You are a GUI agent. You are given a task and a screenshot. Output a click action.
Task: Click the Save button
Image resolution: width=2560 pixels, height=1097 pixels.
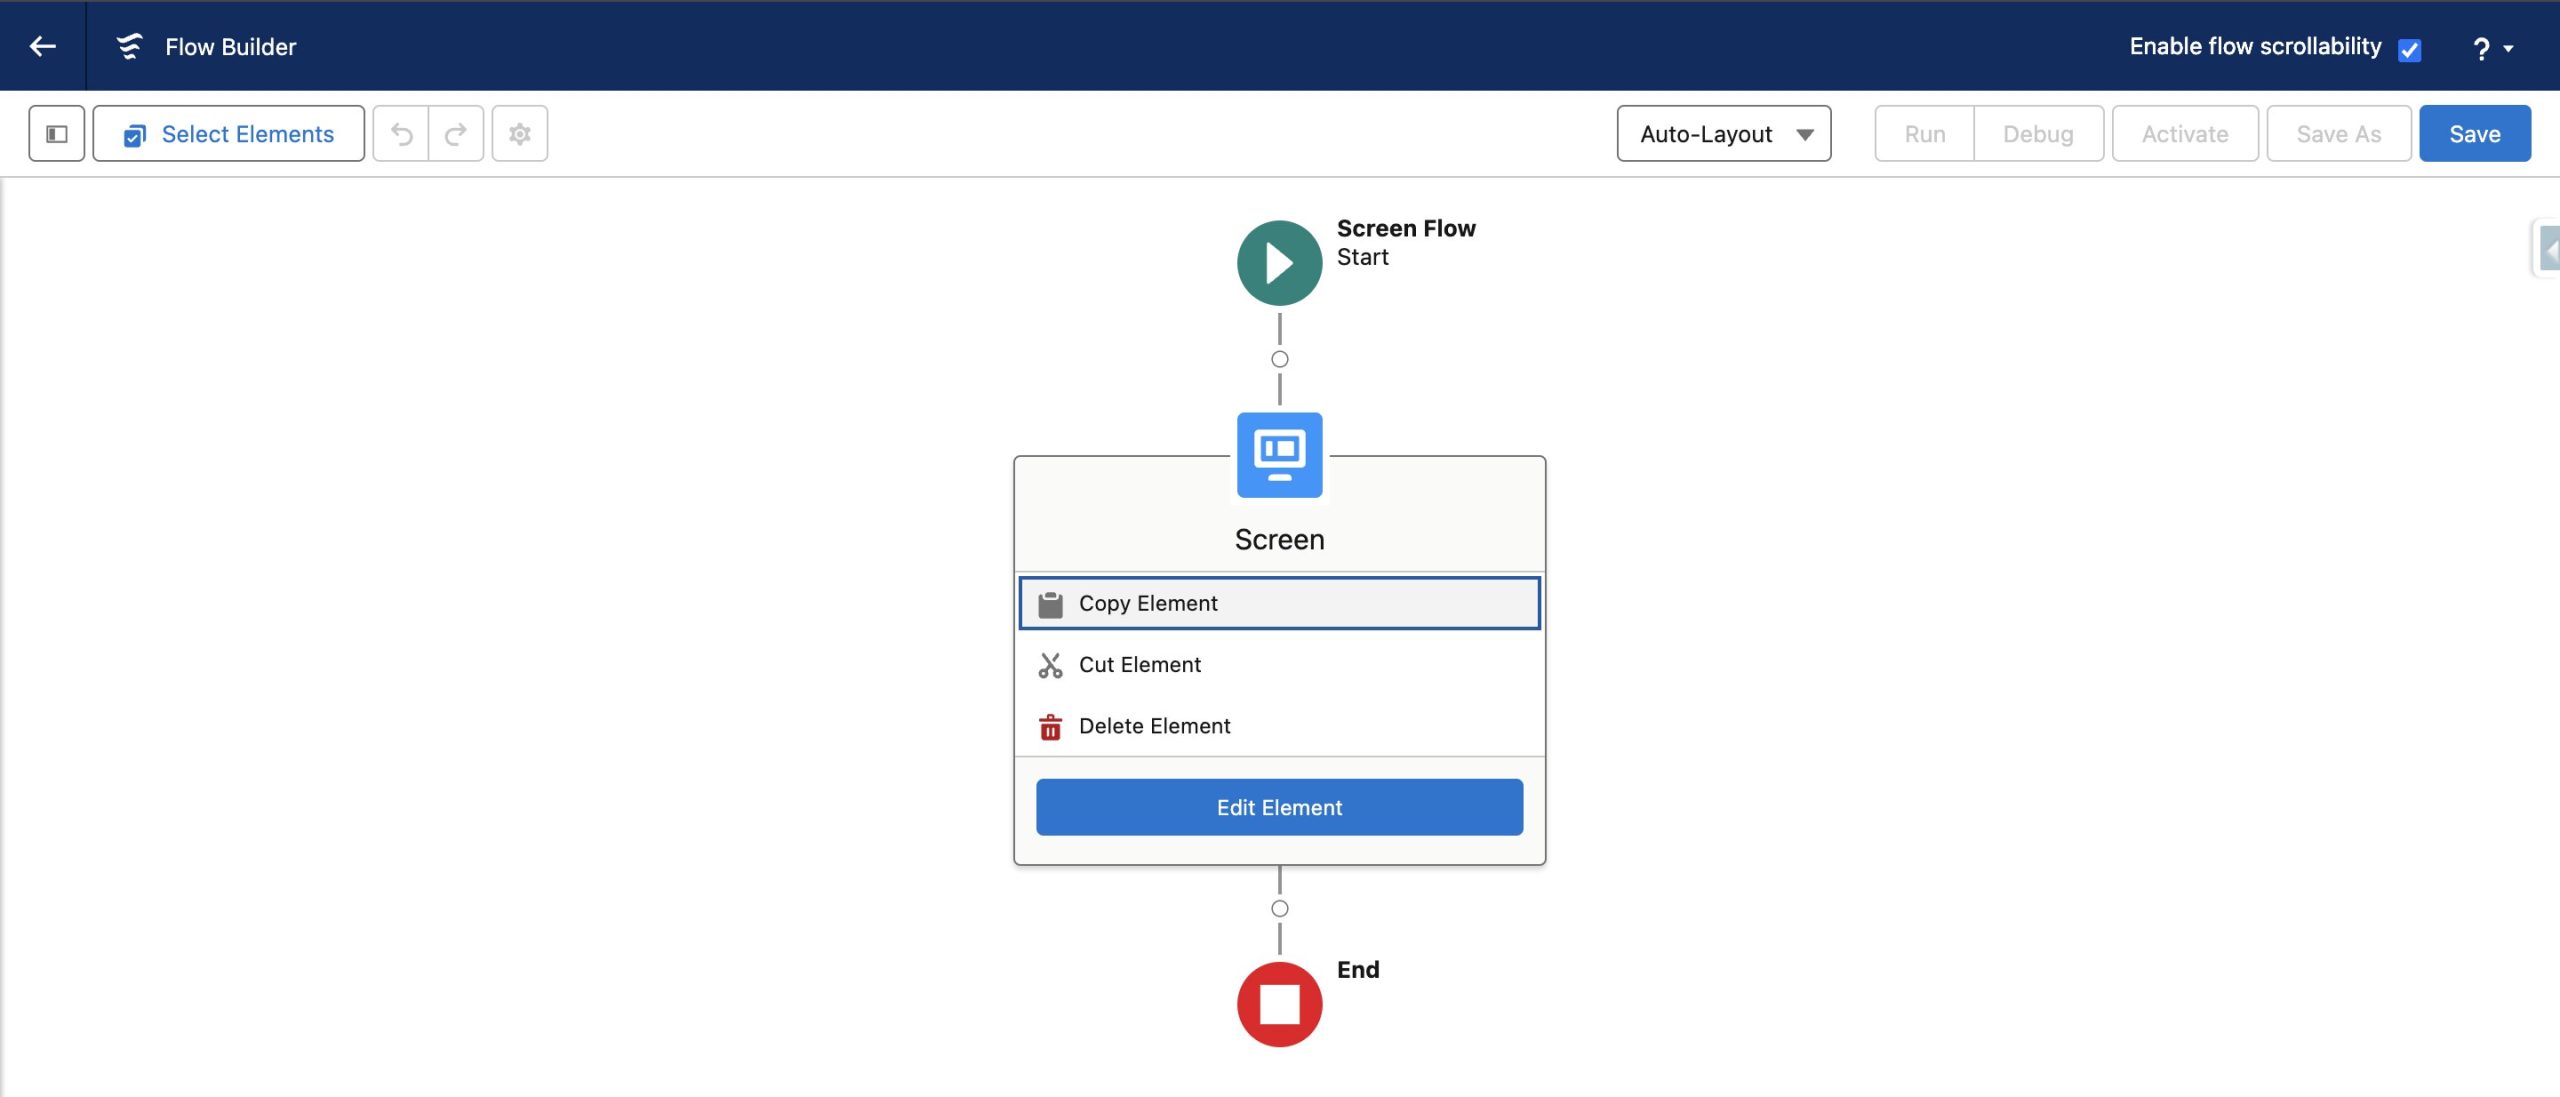pyautogui.click(x=2475, y=132)
